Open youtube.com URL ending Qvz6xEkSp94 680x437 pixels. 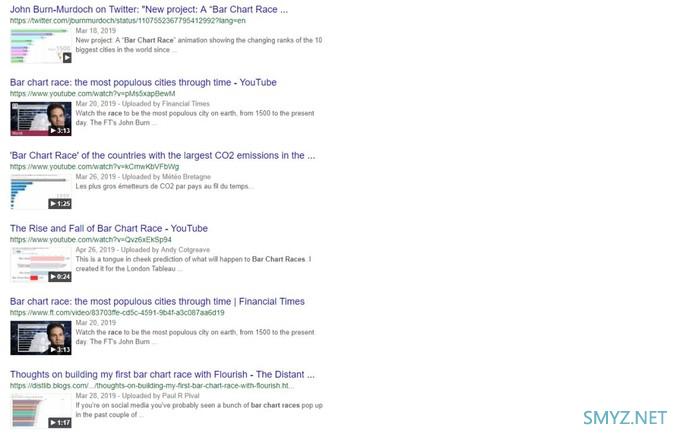pos(91,239)
